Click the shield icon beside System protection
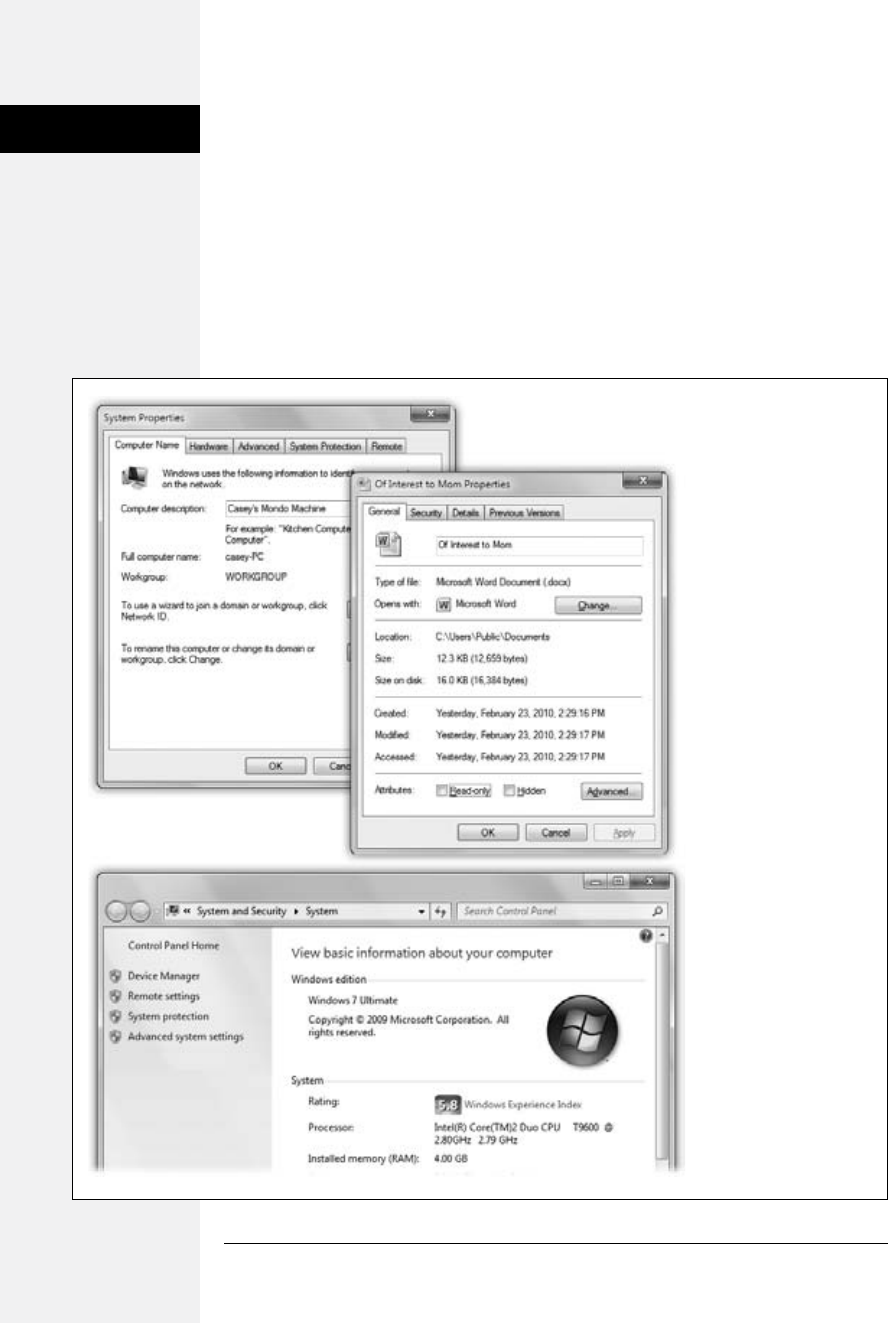Image resolution: width=888 pixels, height=1323 pixels. 116,1017
